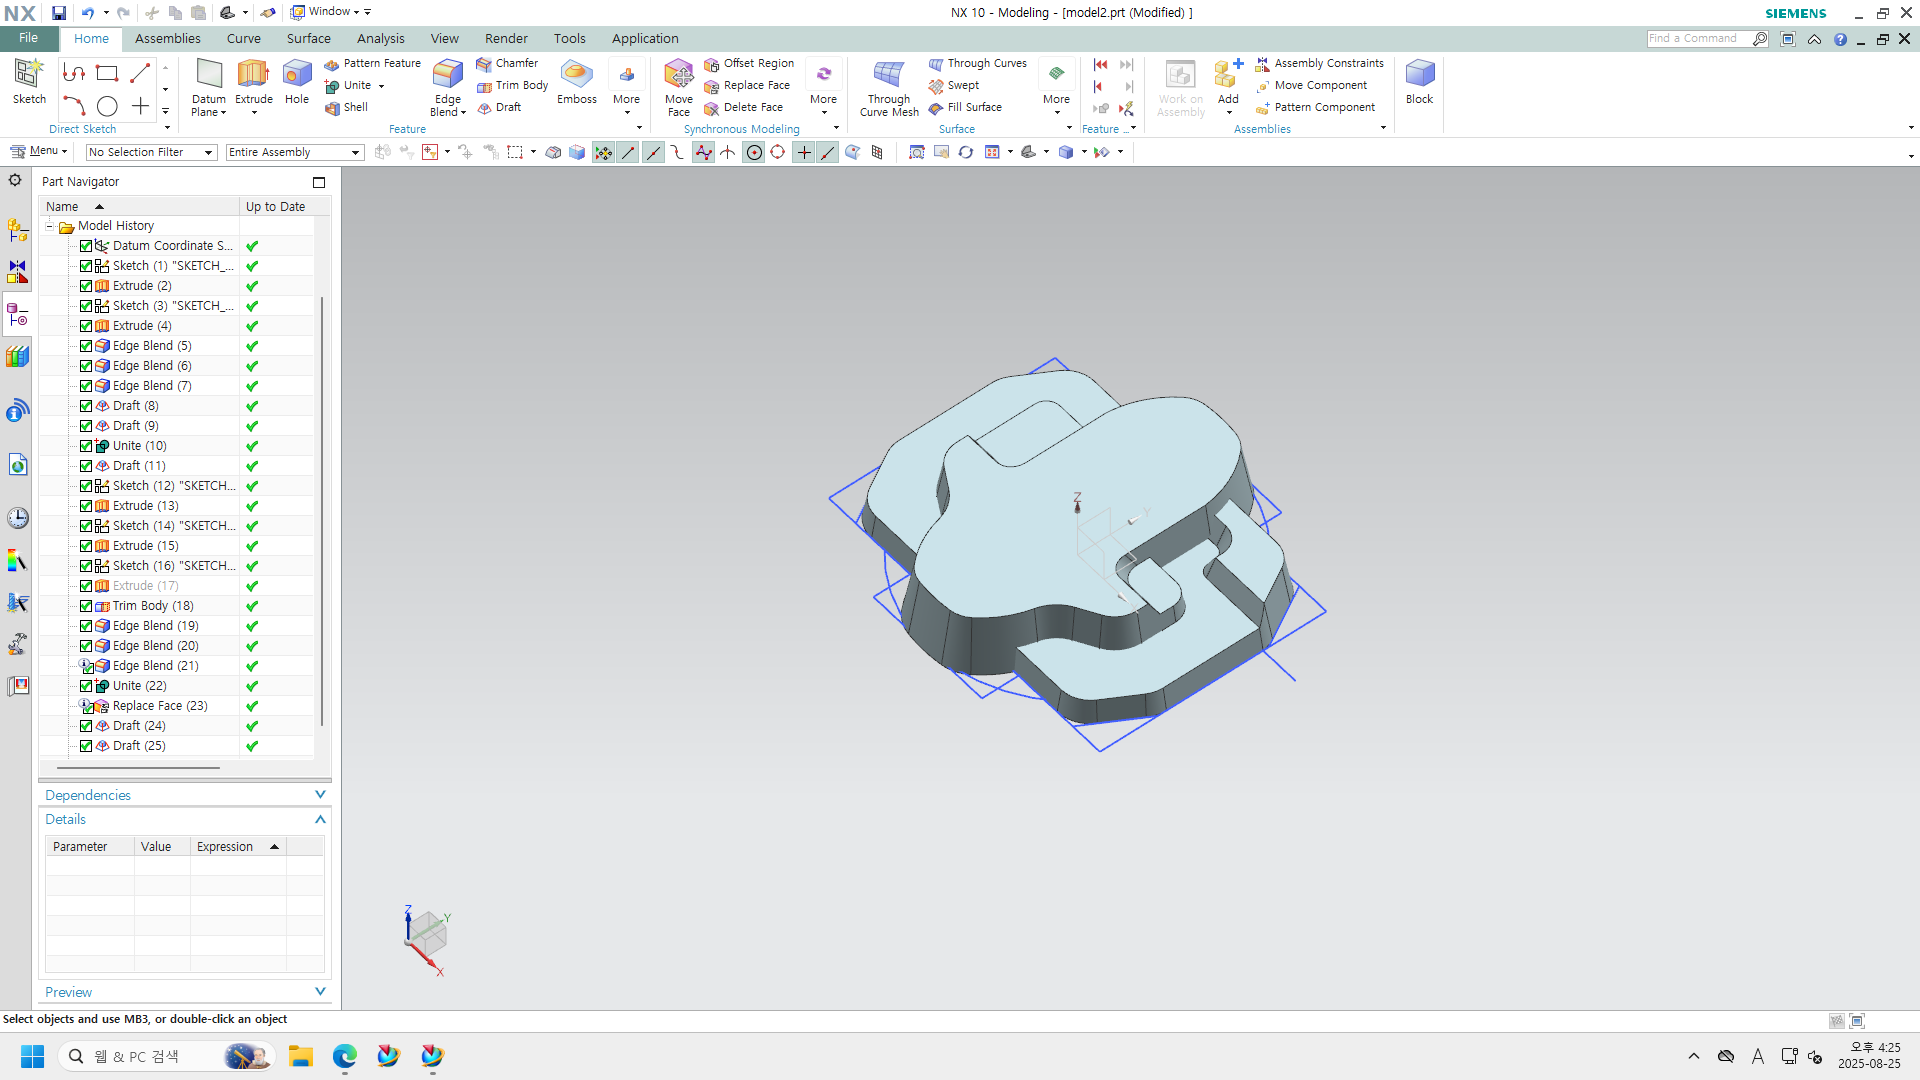1920x1080 pixels.
Task: Click the Part Navigator vertical scrollbar
Action: pyautogui.click(x=321, y=510)
